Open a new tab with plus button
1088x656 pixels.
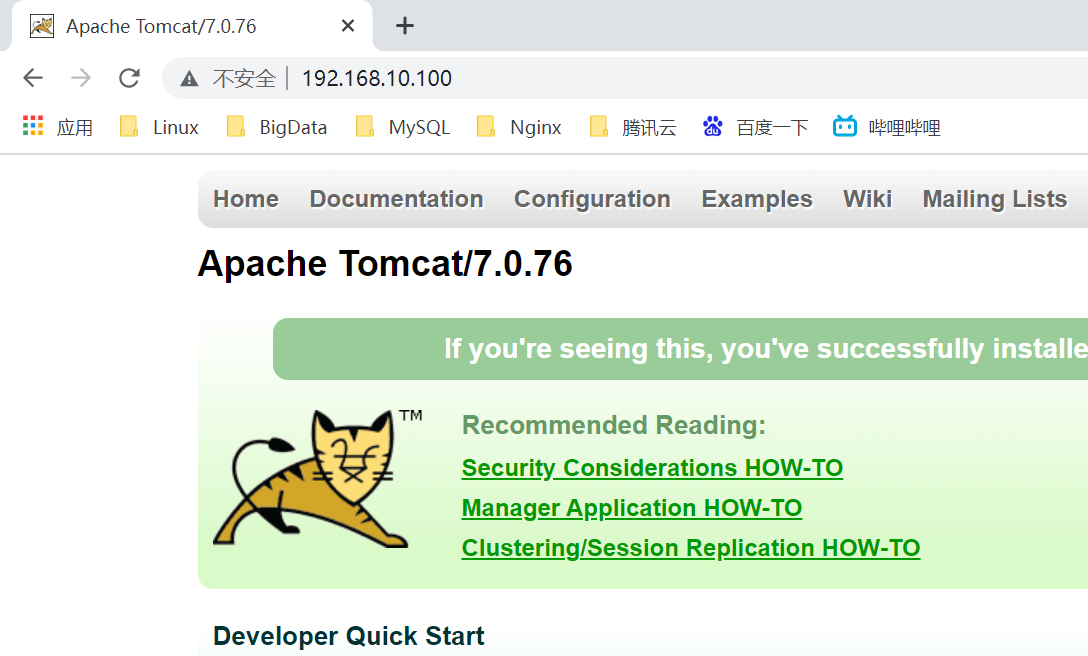click(405, 26)
